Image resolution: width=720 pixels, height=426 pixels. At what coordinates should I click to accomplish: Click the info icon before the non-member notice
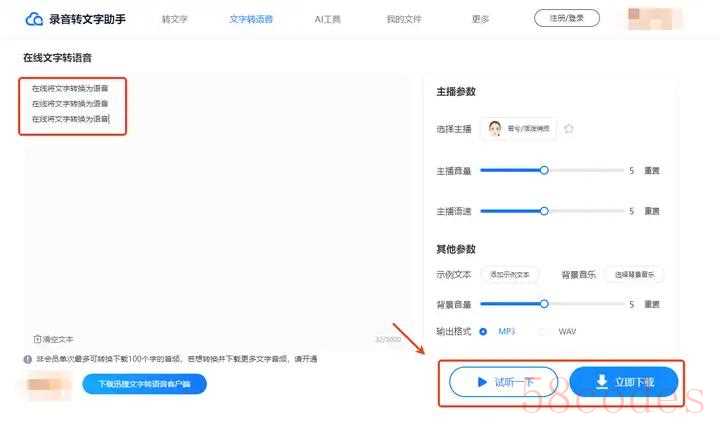tap(28, 359)
